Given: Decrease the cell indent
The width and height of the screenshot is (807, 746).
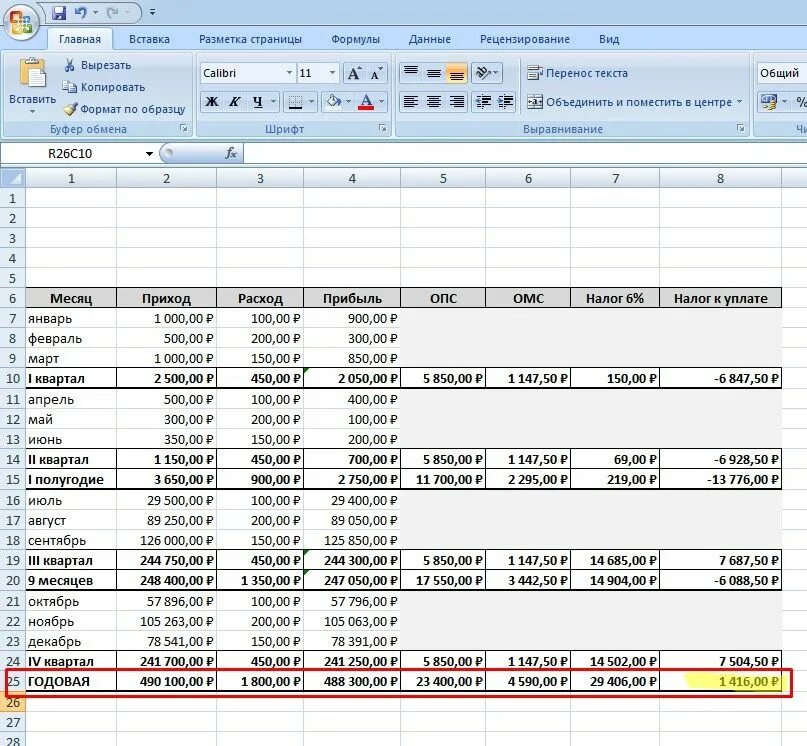Looking at the screenshot, I should (x=483, y=101).
